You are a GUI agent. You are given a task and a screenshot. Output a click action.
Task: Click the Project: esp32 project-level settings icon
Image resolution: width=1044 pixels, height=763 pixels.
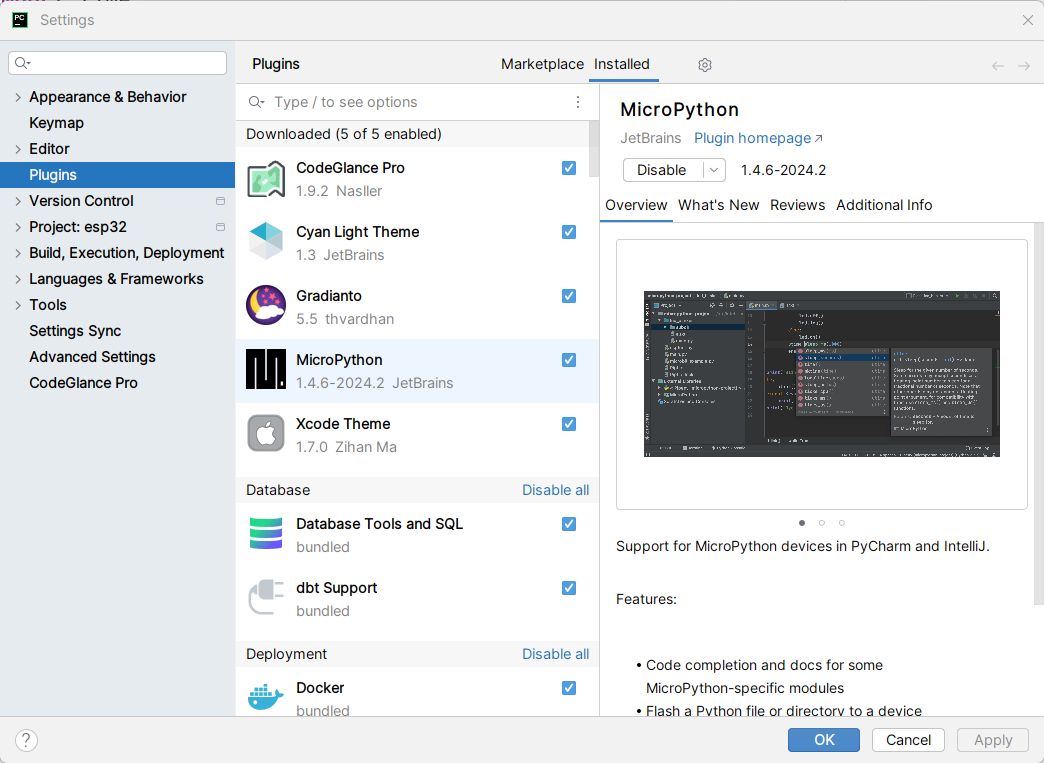point(220,227)
